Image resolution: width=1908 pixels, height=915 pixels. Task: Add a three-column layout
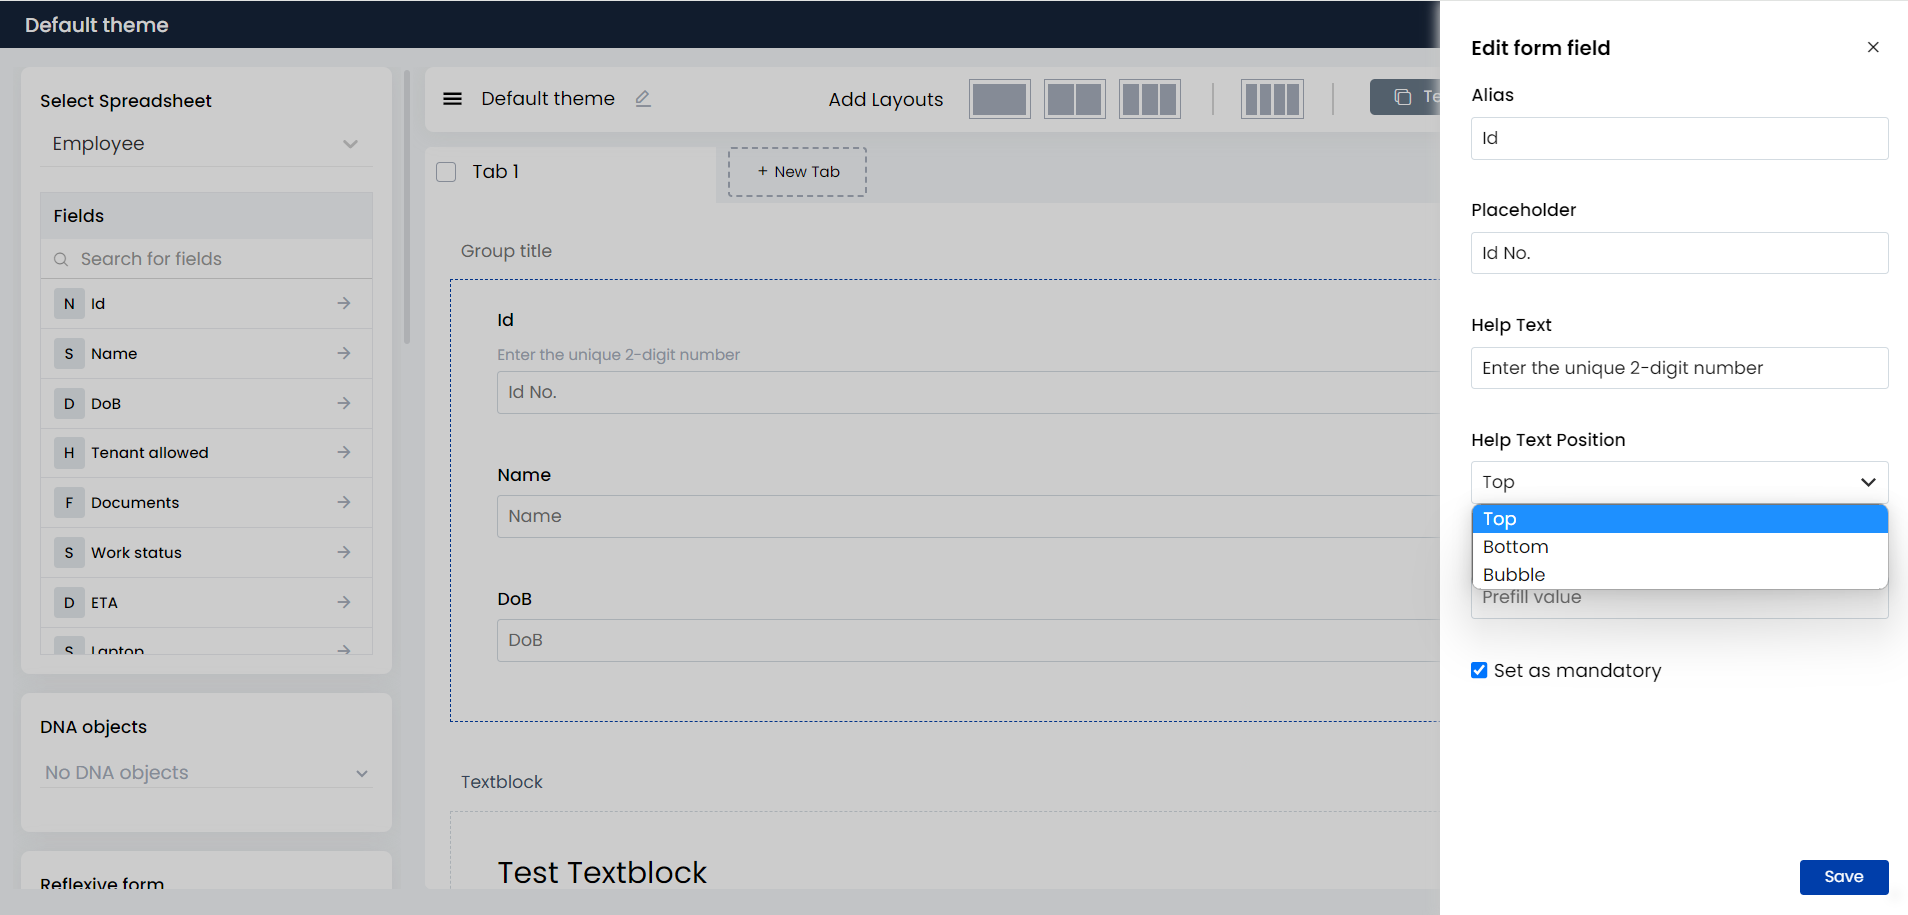(1150, 99)
